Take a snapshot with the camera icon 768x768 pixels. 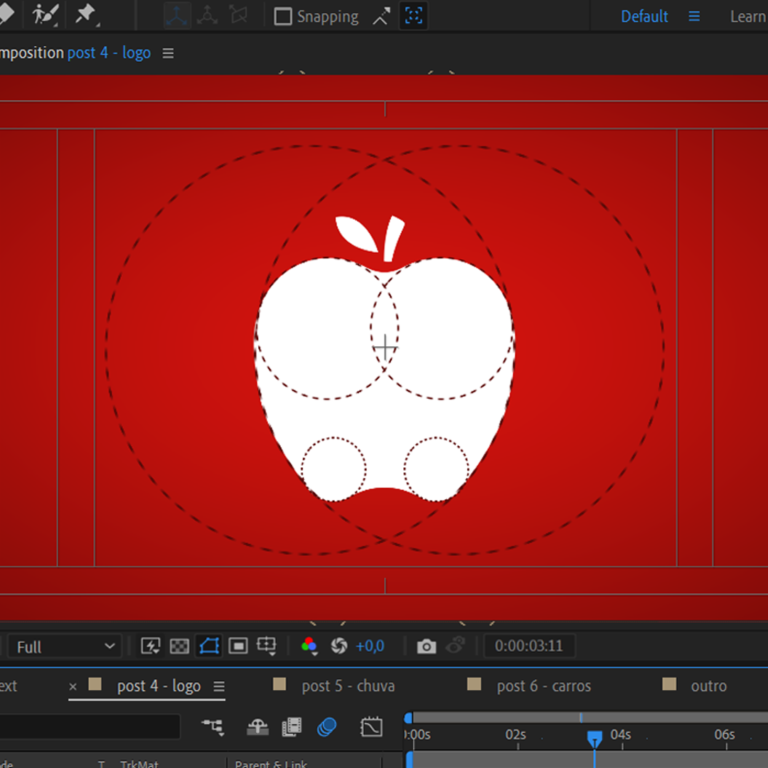[x=426, y=647]
